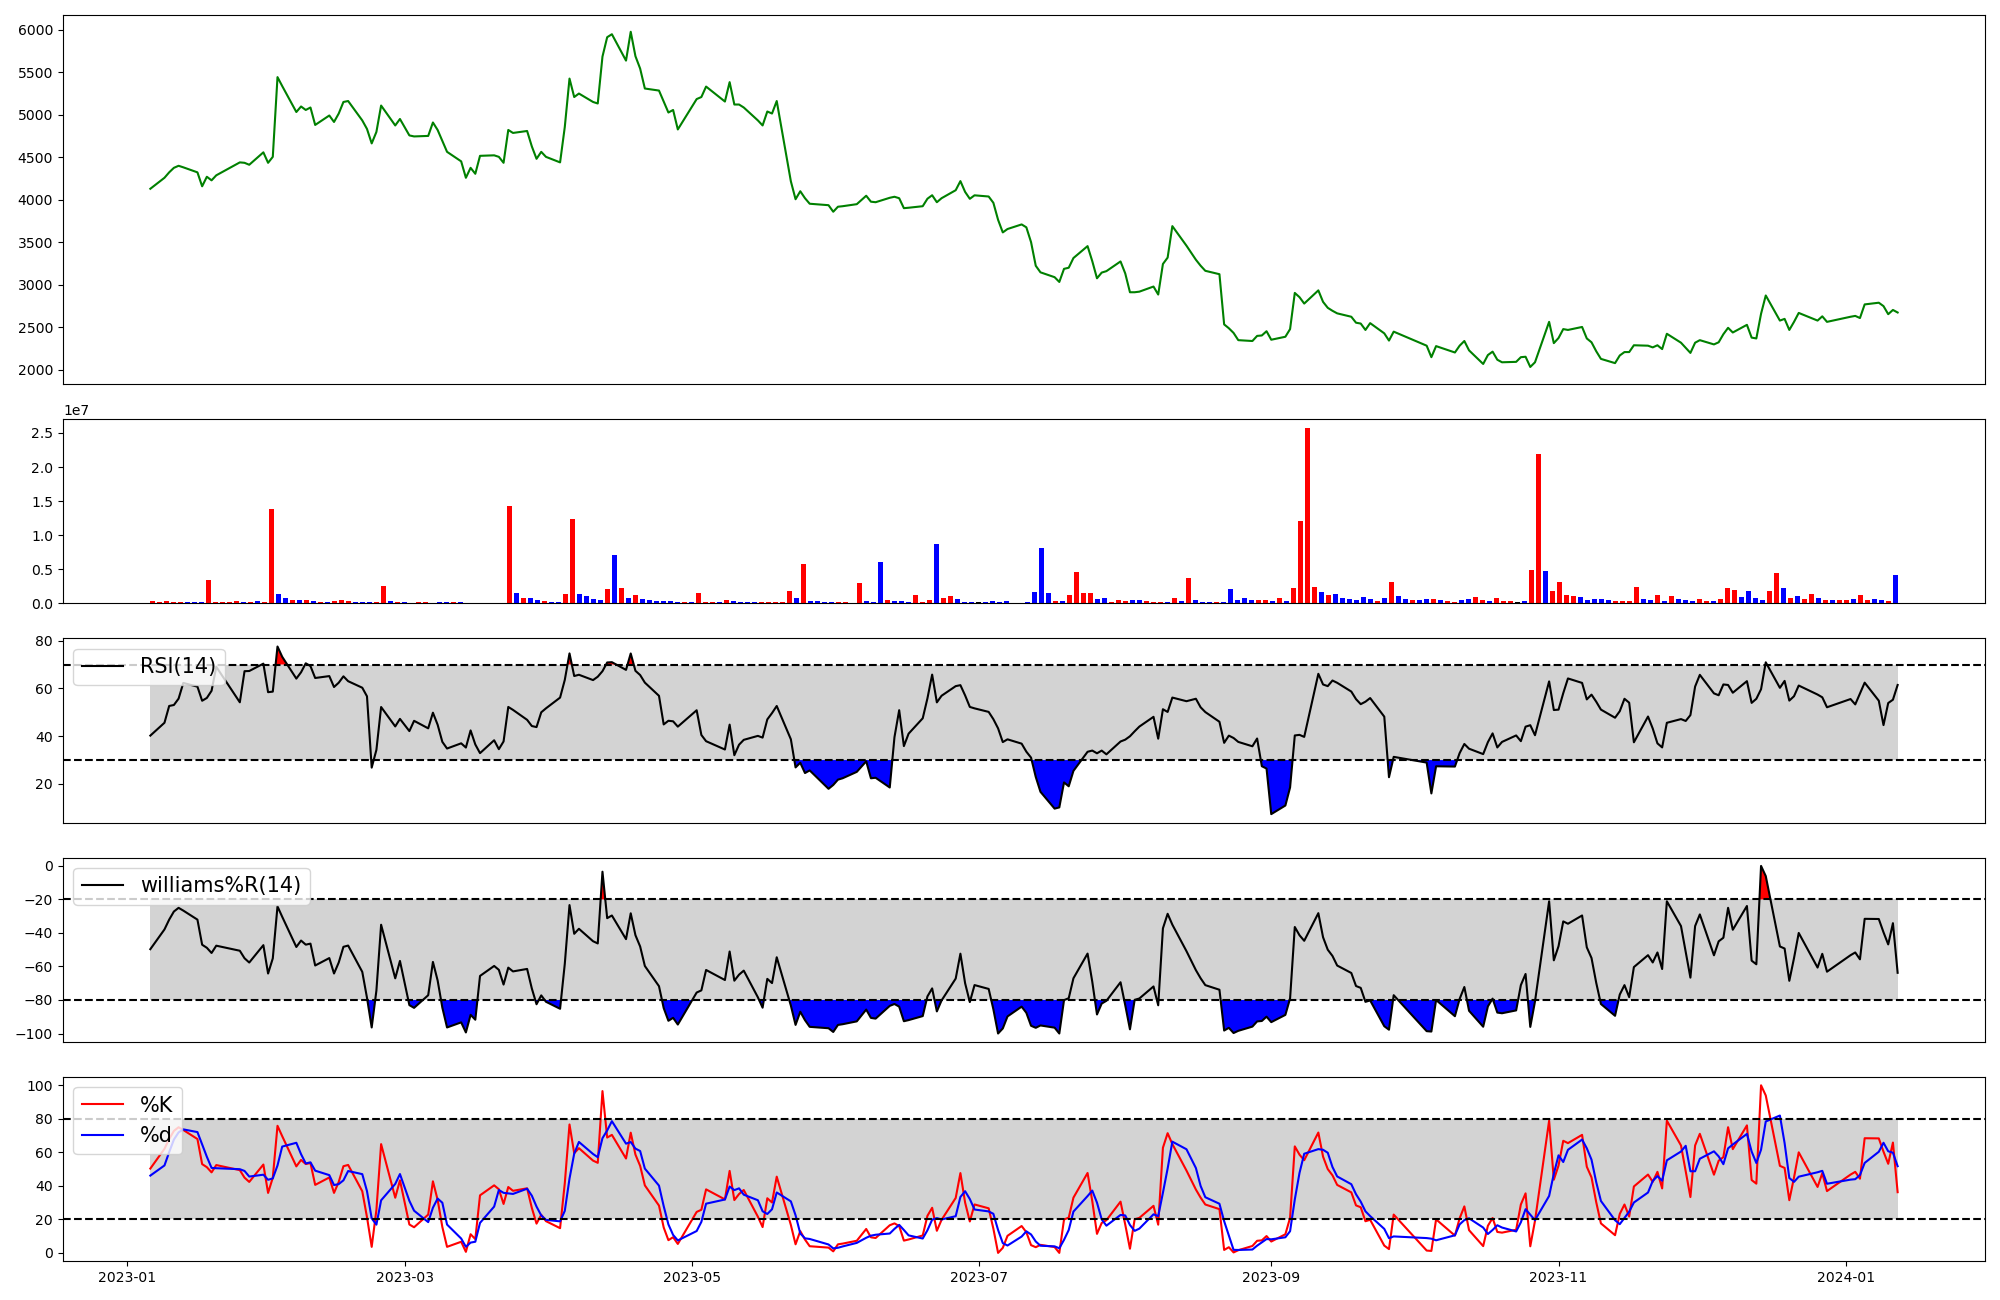The height and width of the screenshot is (1300, 2000).
Task: Select the %K legend entry text
Action: pos(156,1105)
